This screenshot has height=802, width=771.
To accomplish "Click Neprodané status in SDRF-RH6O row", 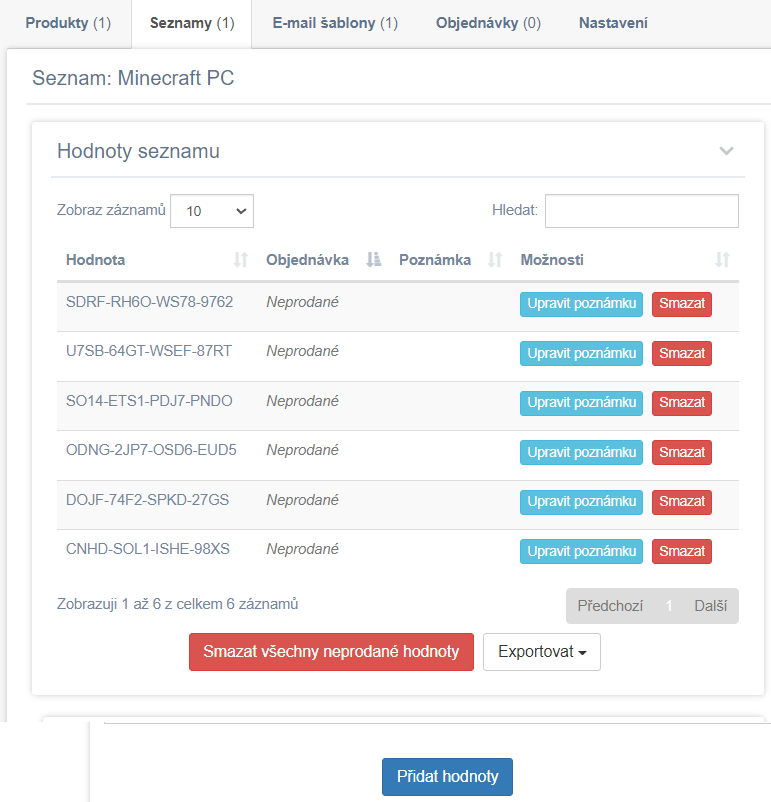I will coord(302,302).
